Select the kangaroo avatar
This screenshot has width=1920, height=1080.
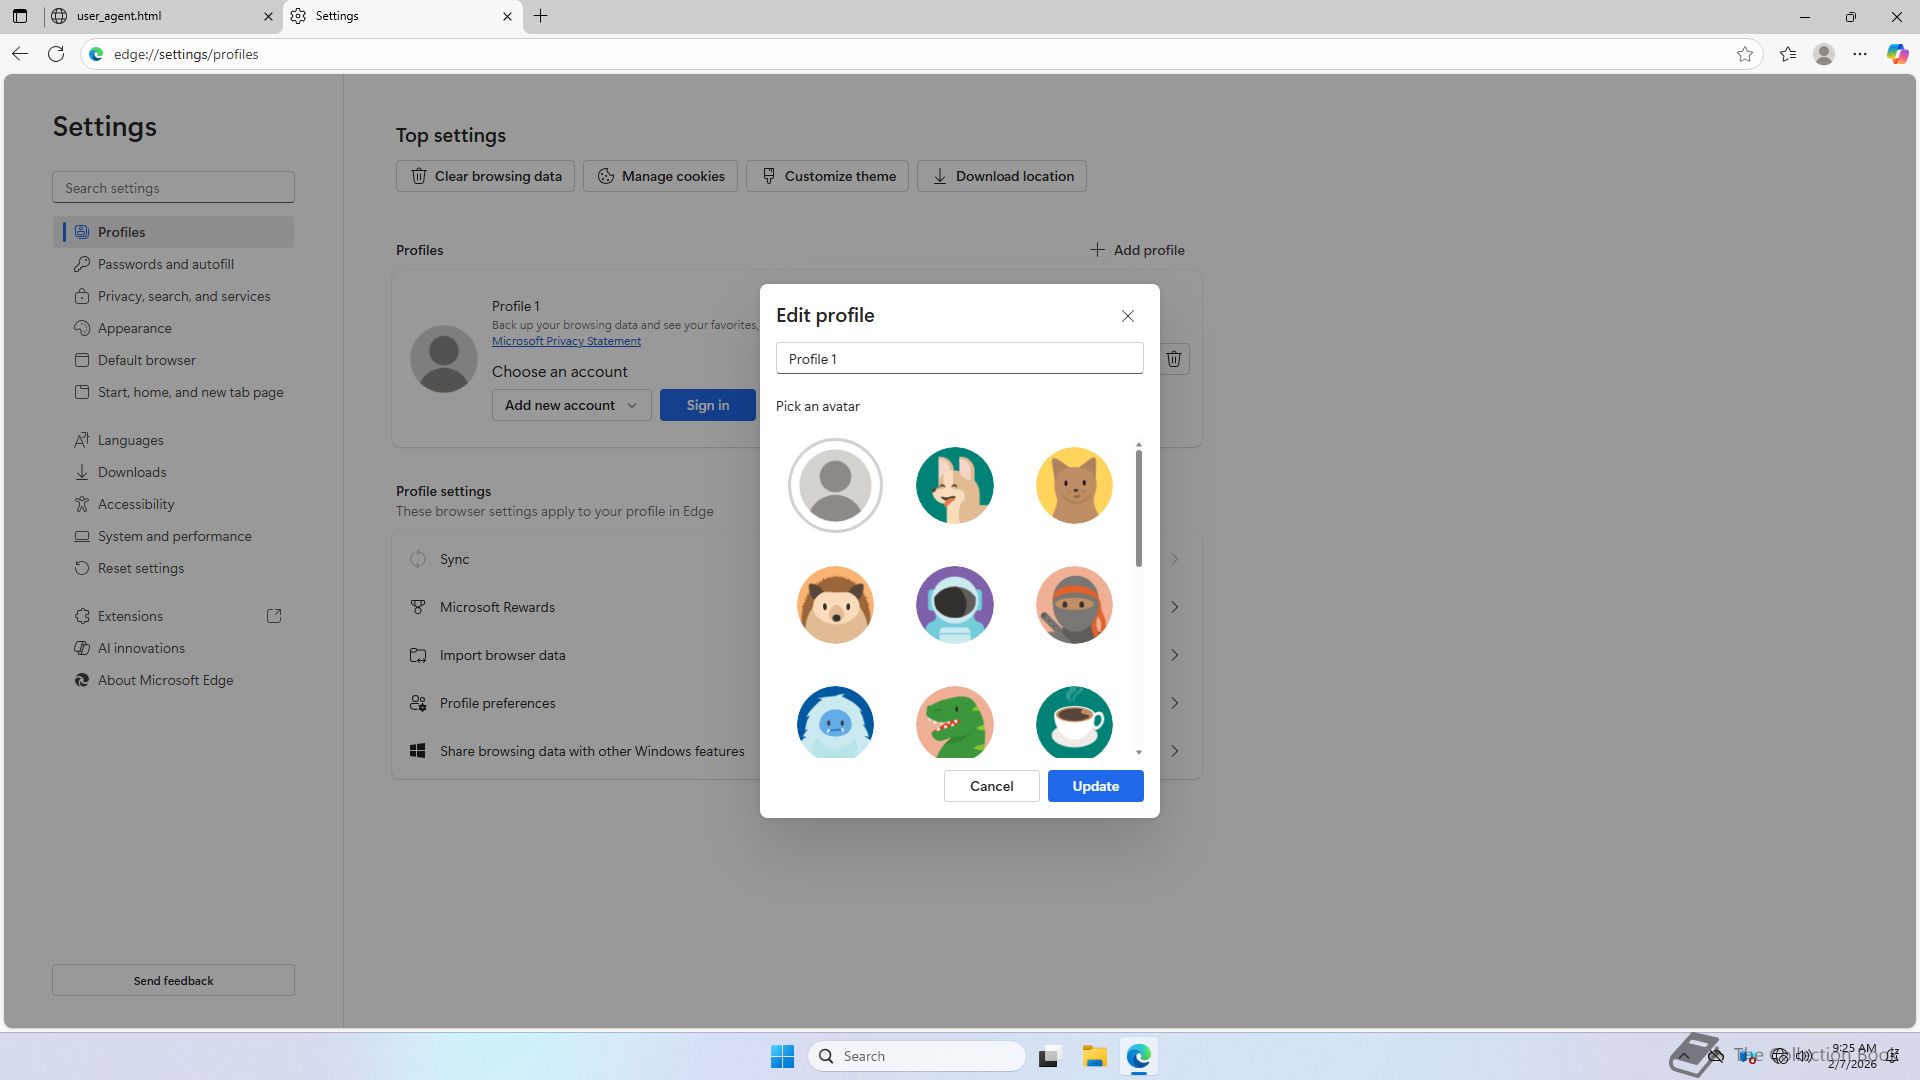pos(954,485)
